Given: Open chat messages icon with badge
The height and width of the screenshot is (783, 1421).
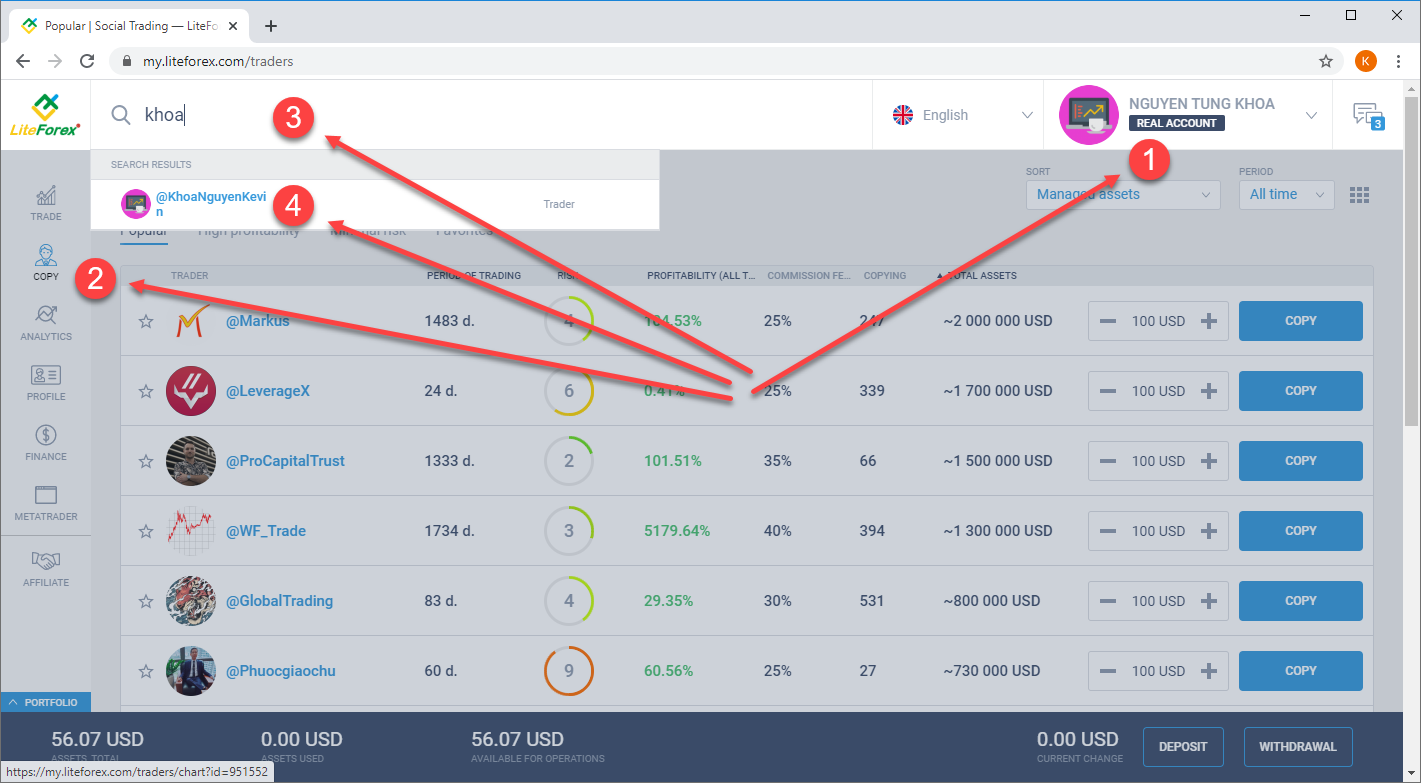Looking at the screenshot, I should (1367, 115).
